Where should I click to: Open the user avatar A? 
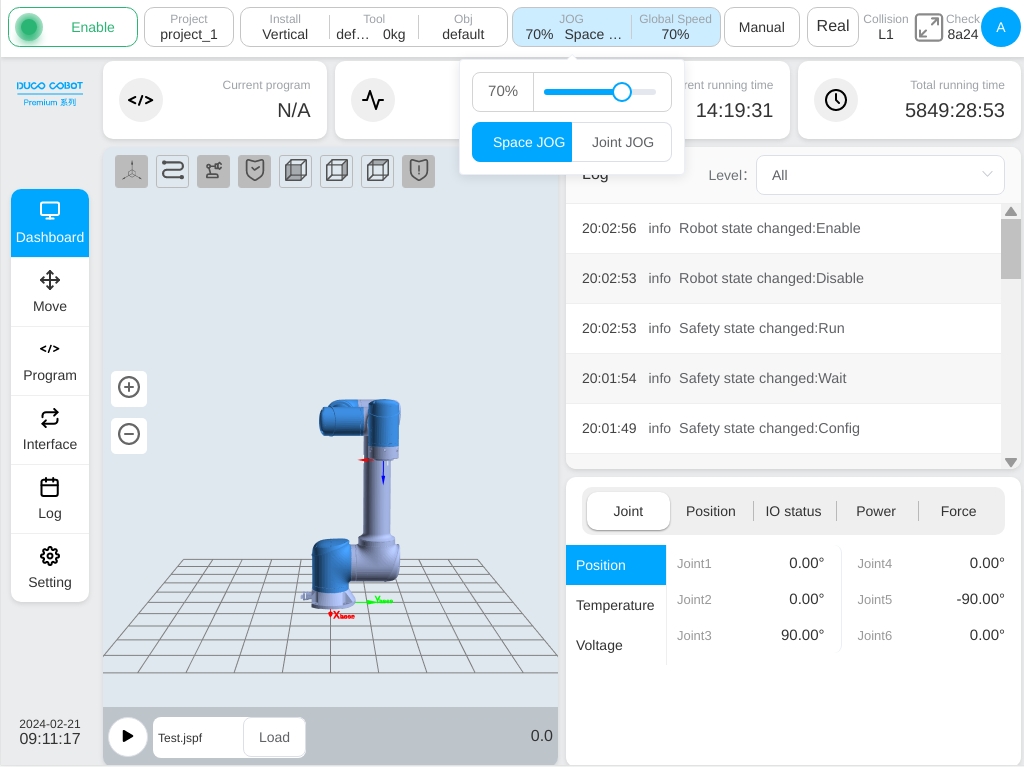pos(1000,27)
